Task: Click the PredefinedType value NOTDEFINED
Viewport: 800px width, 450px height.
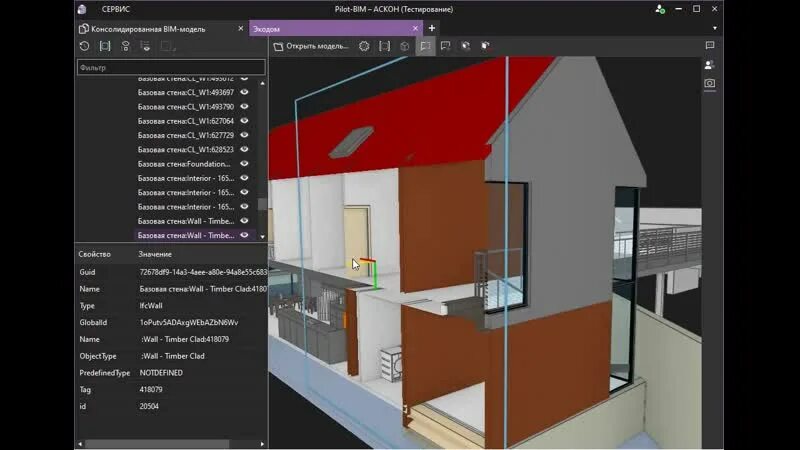Action: coord(161,373)
